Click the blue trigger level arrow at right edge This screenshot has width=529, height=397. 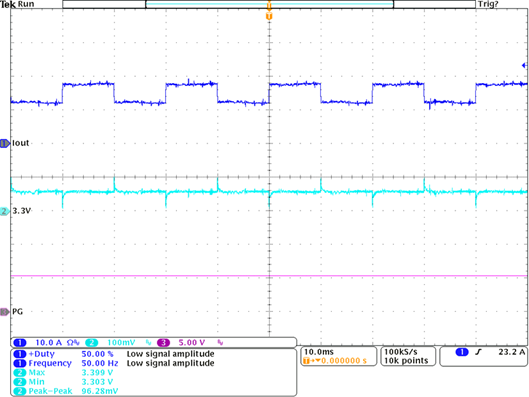(524, 65)
